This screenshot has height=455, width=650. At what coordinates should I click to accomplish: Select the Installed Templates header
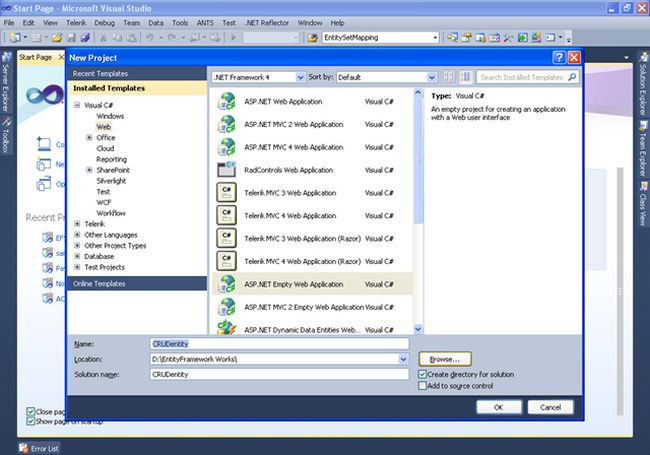[x=137, y=88]
